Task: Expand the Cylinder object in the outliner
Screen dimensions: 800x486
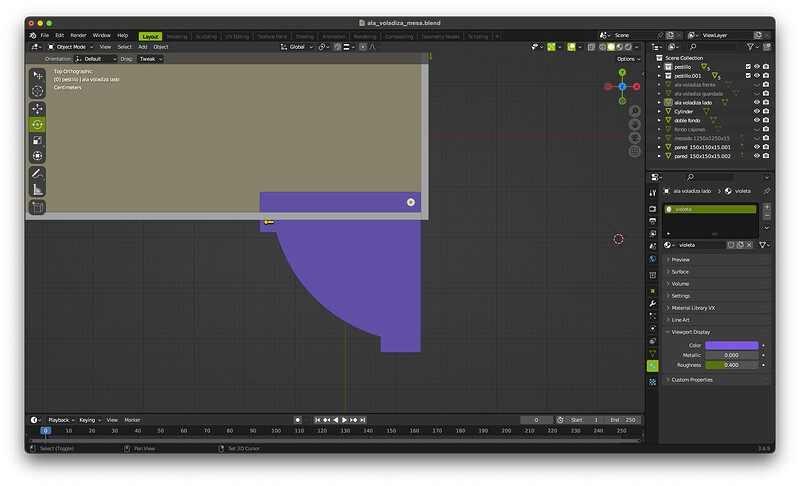Action: pos(659,111)
